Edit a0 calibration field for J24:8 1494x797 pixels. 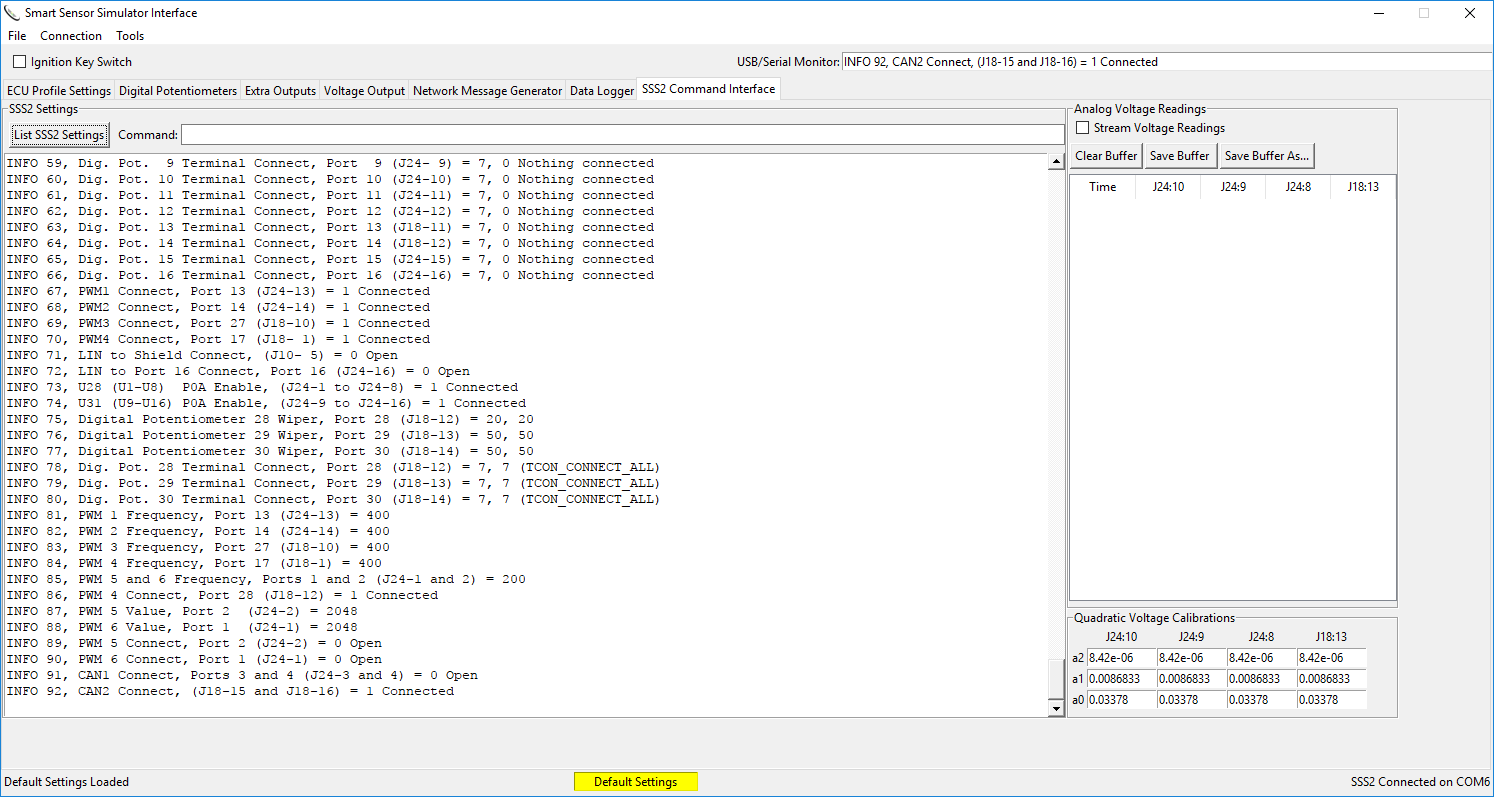(x=1261, y=700)
